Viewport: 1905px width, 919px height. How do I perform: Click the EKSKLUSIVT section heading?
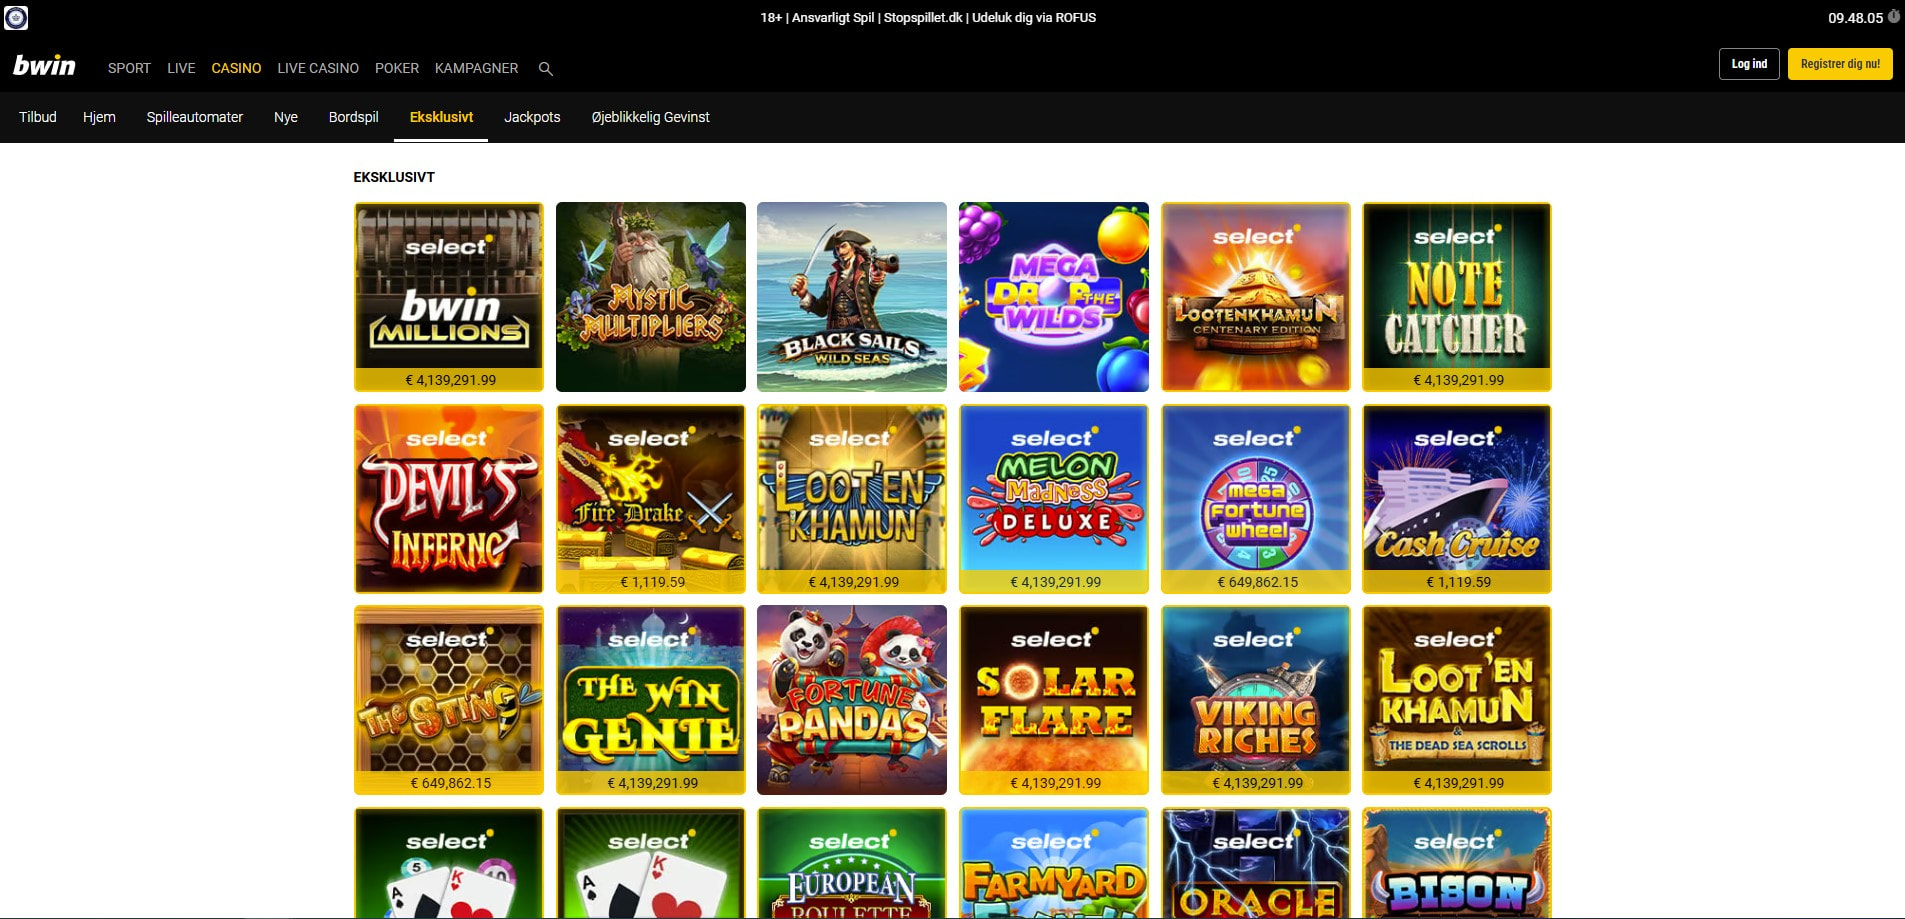394,177
